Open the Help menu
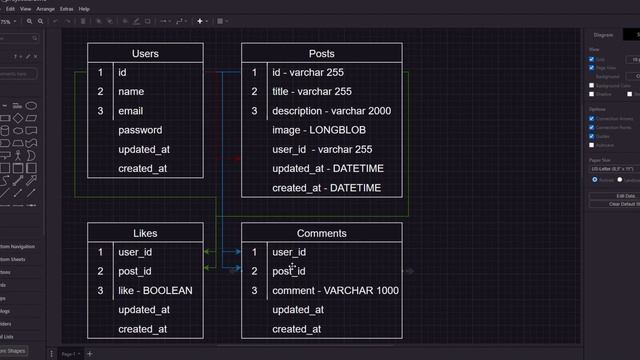The width and height of the screenshot is (640, 360). (84, 9)
